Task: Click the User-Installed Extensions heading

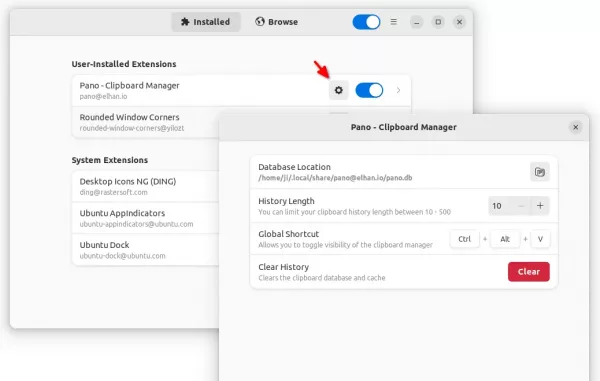Action: [x=124, y=64]
